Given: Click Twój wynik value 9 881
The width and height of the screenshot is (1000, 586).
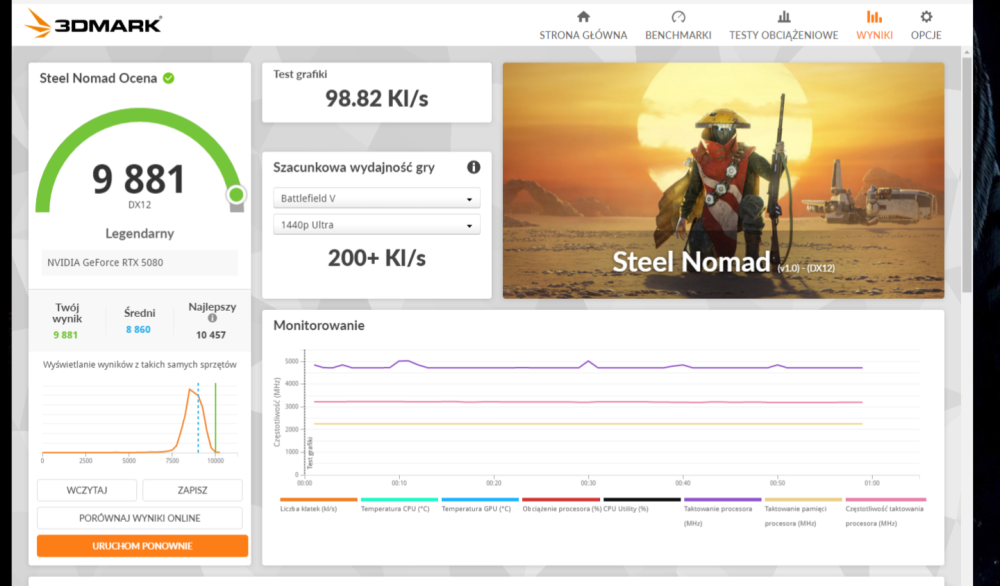Looking at the screenshot, I should [65, 335].
